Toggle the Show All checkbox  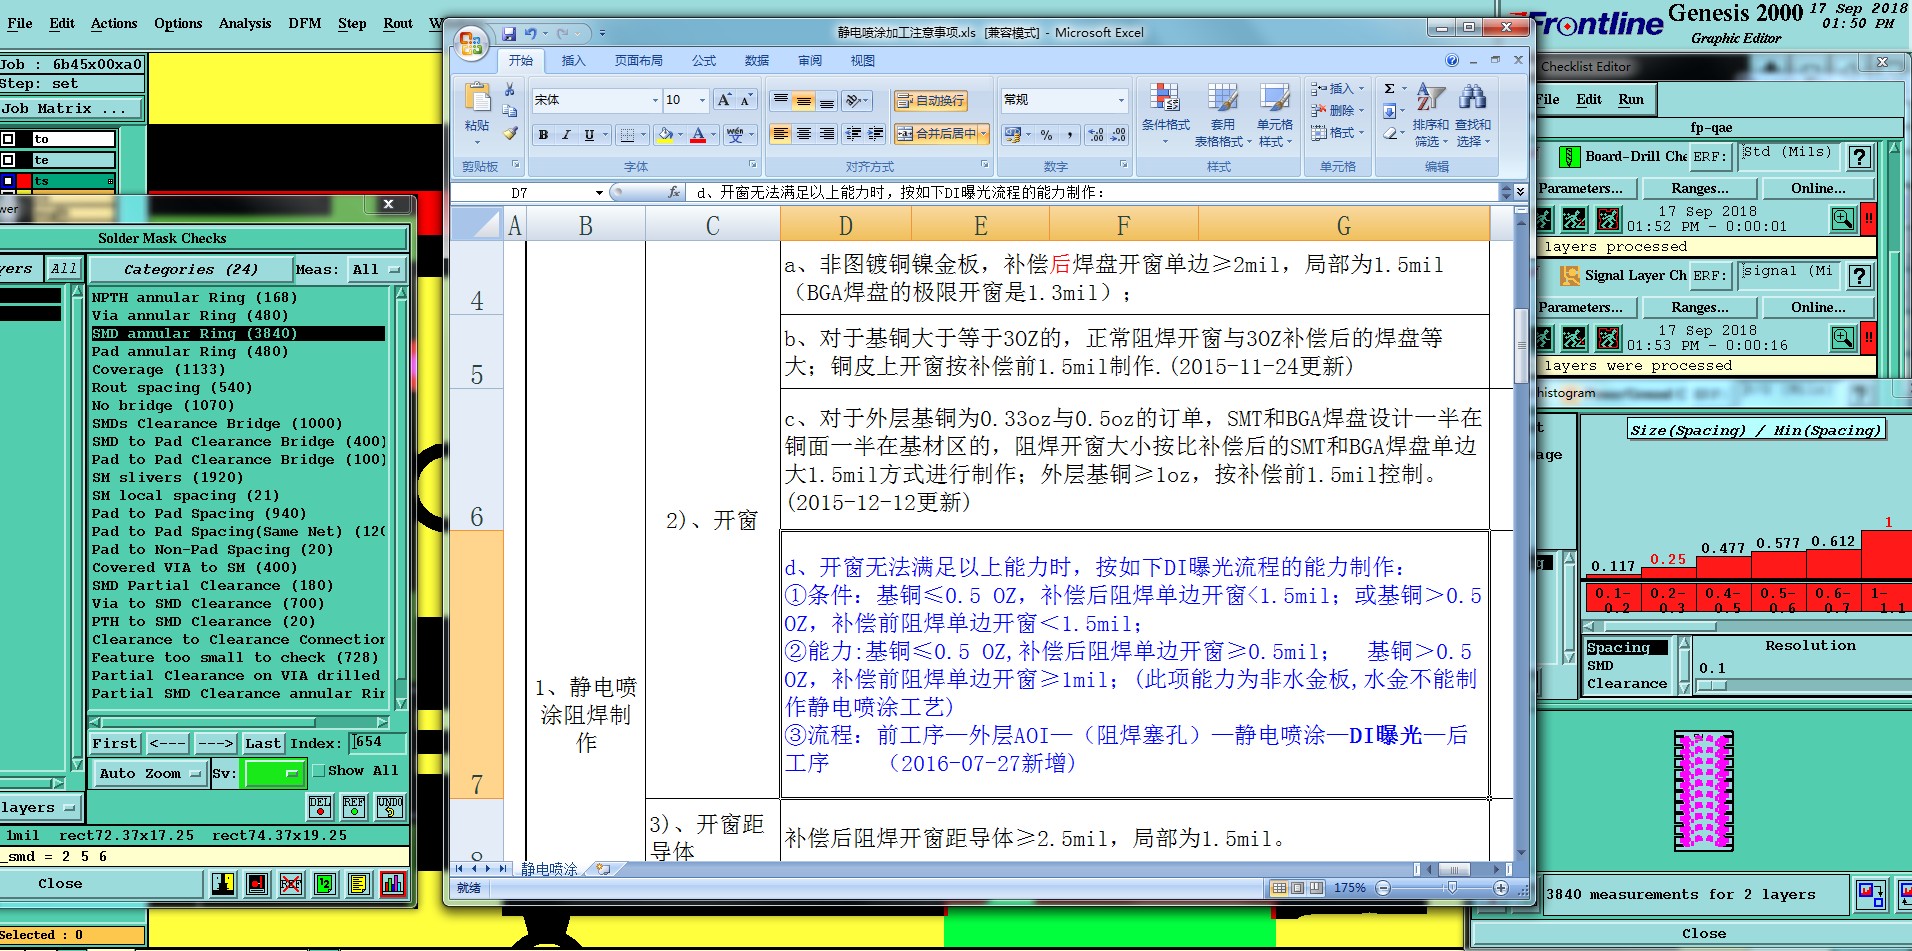click(x=319, y=771)
